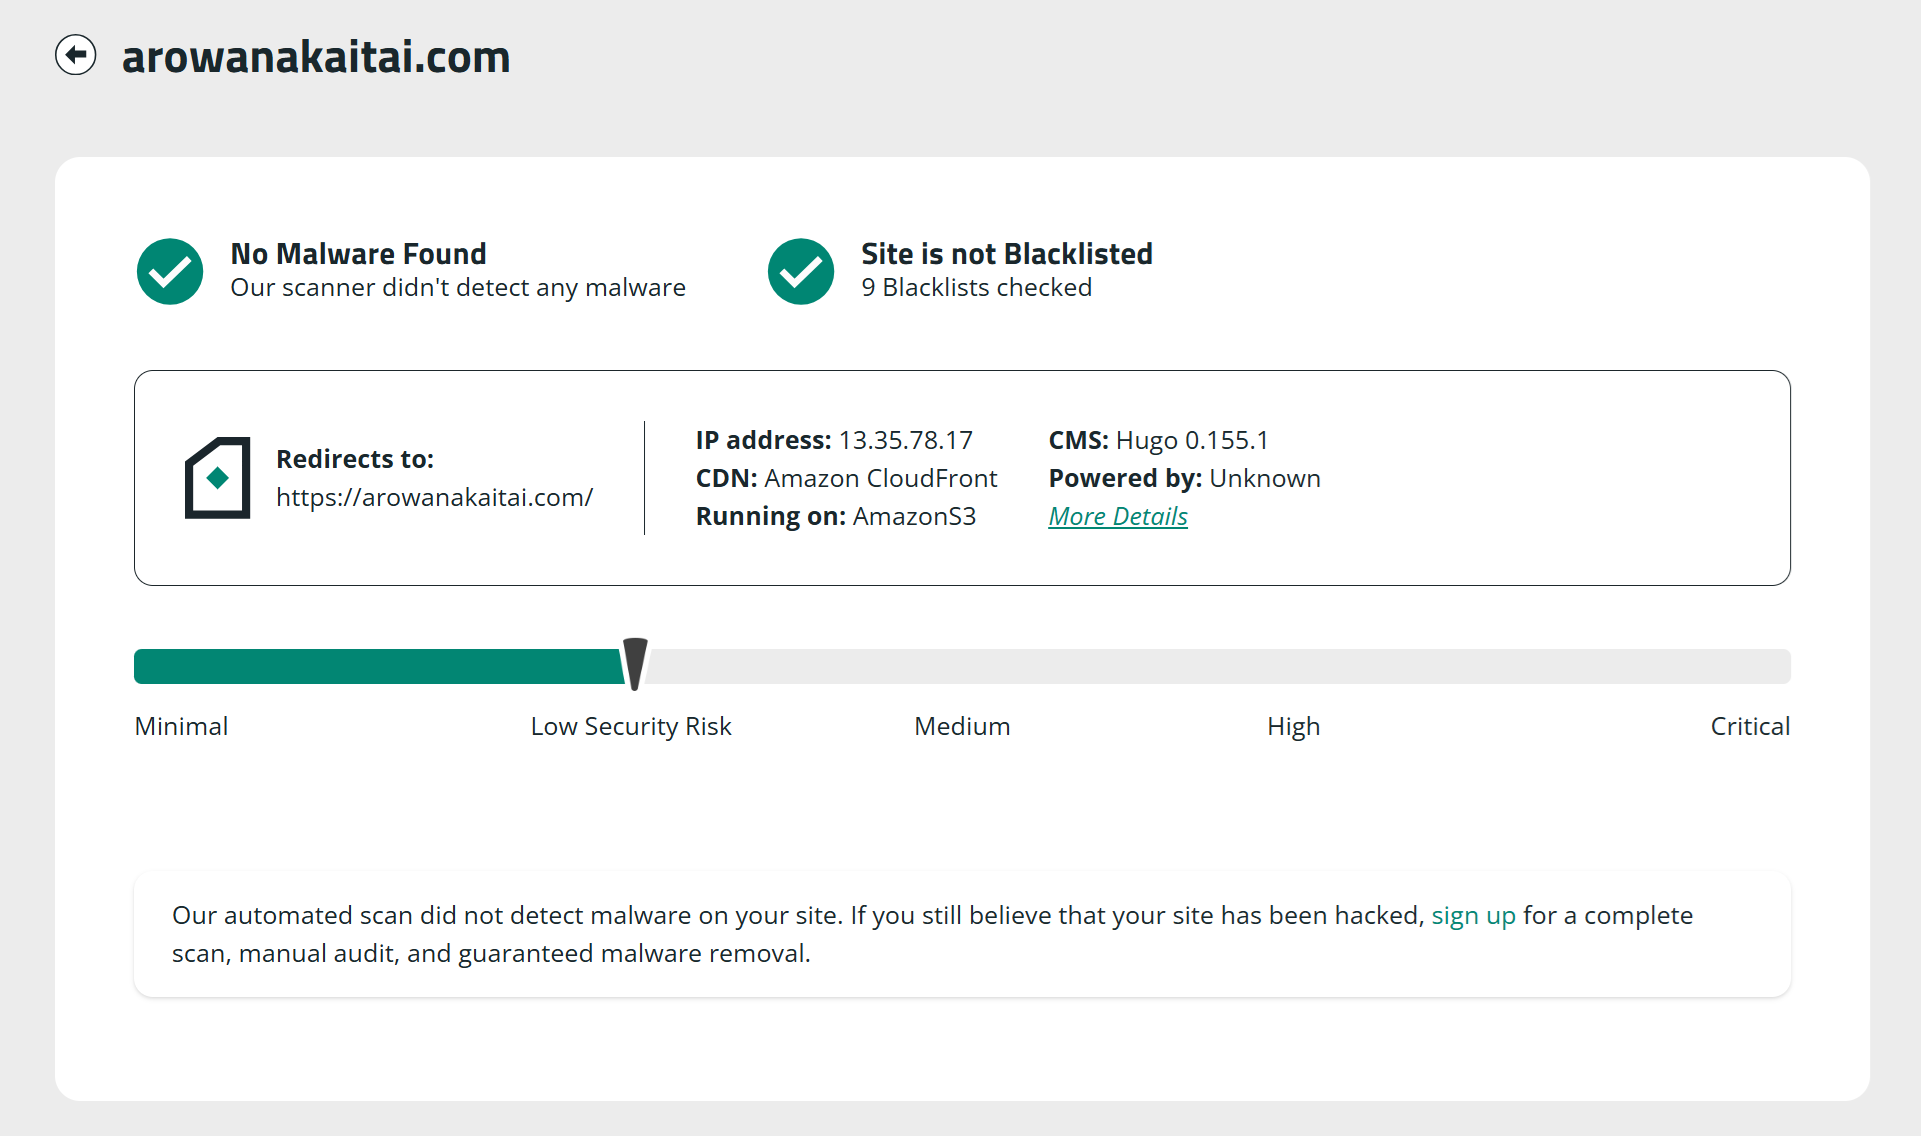This screenshot has width=1921, height=1136.
Task: Click the High risk label
Action: (x=1293, y=726)
